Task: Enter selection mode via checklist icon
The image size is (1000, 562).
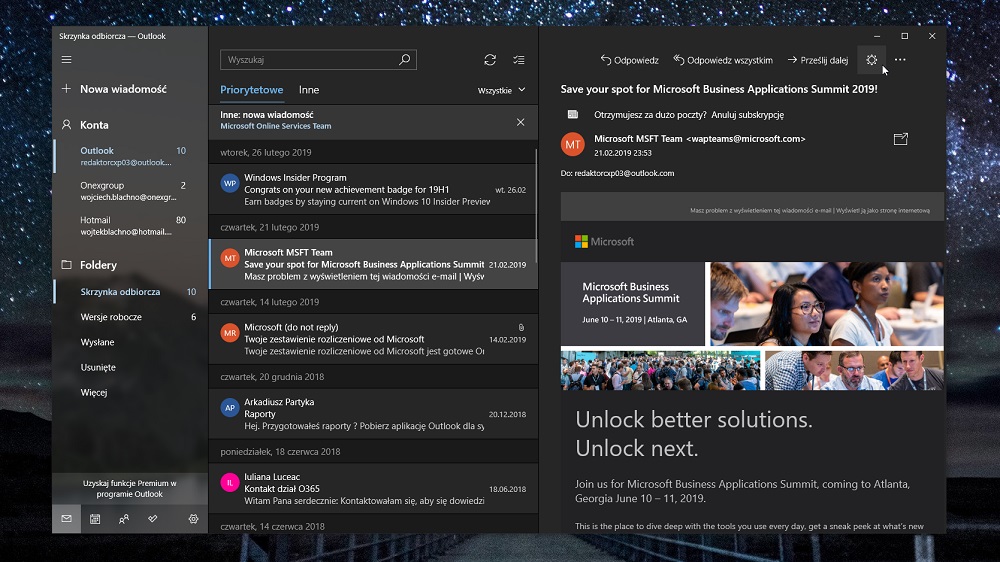Action: click(518, 59)
